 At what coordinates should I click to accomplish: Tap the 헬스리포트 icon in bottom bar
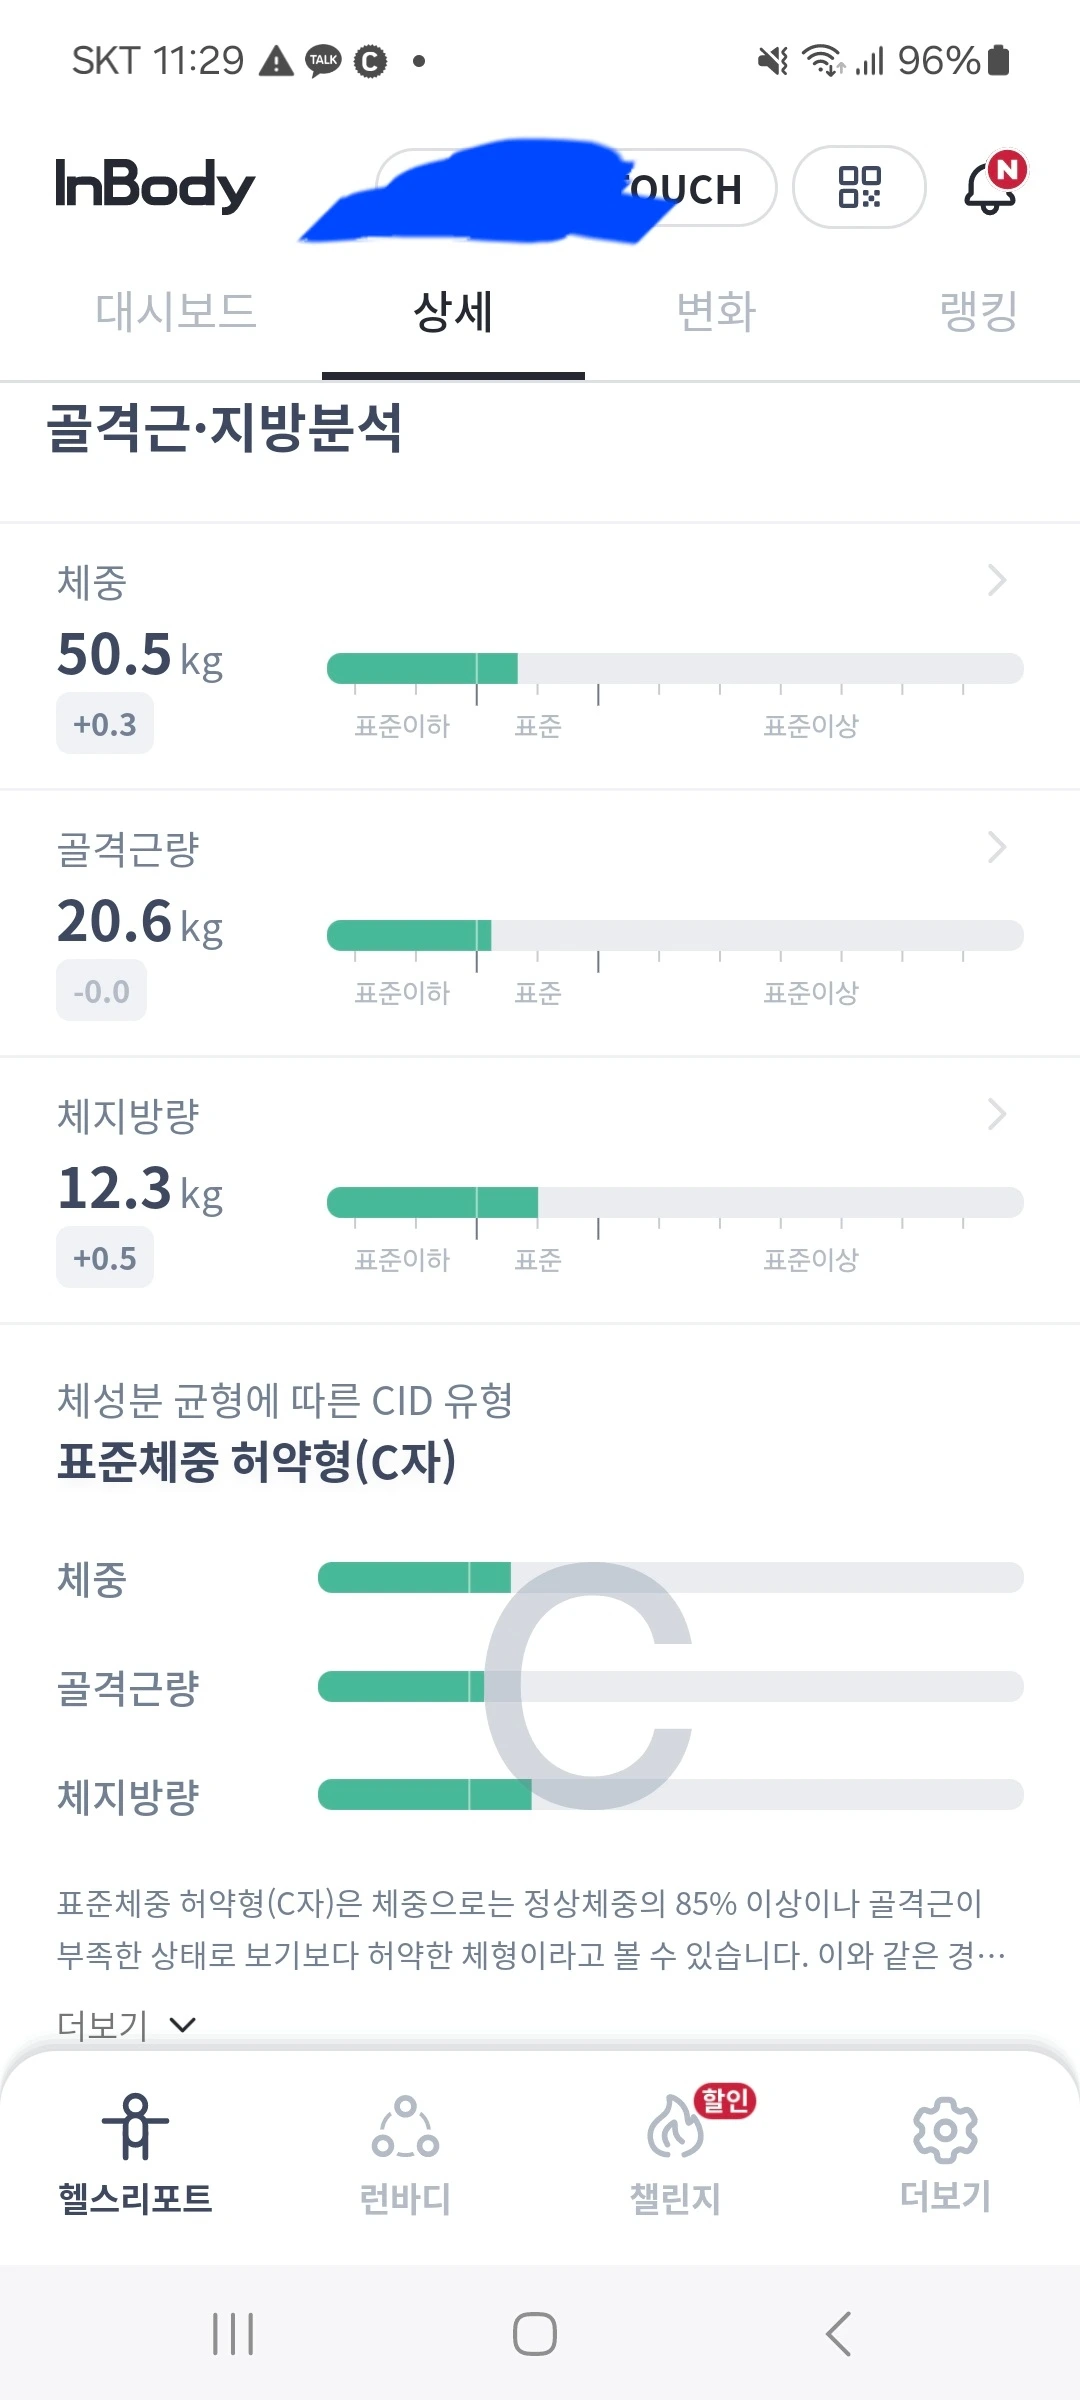point(136,2126)
